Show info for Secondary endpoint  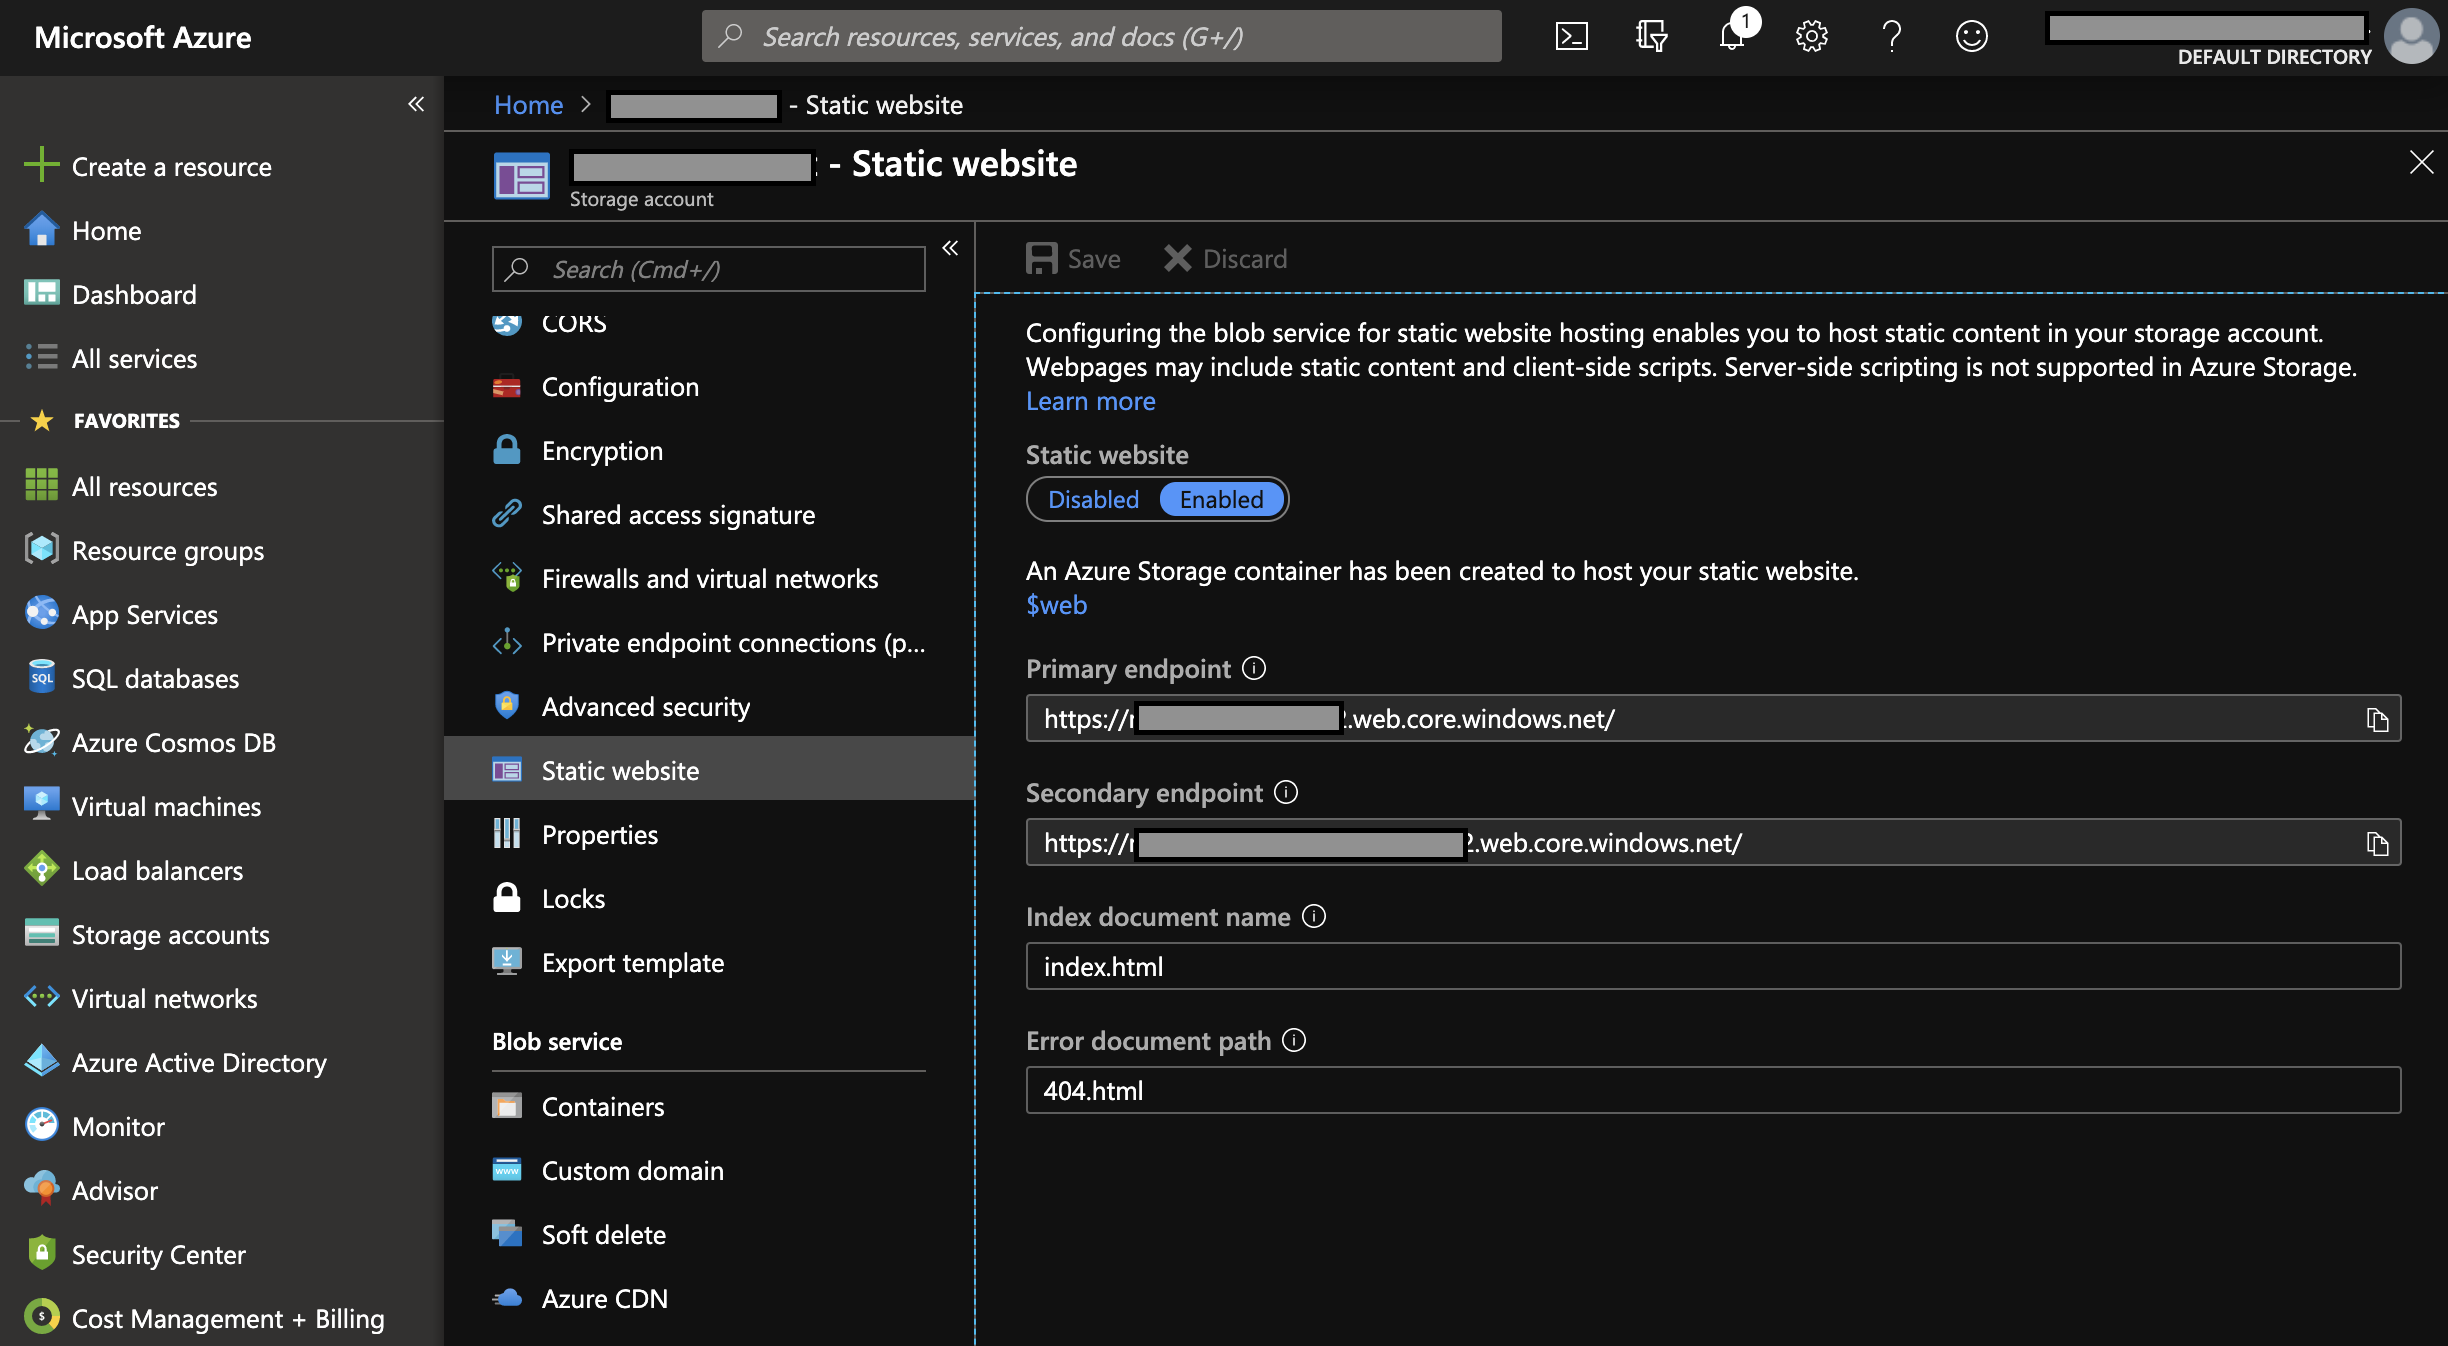point(1286,792)
